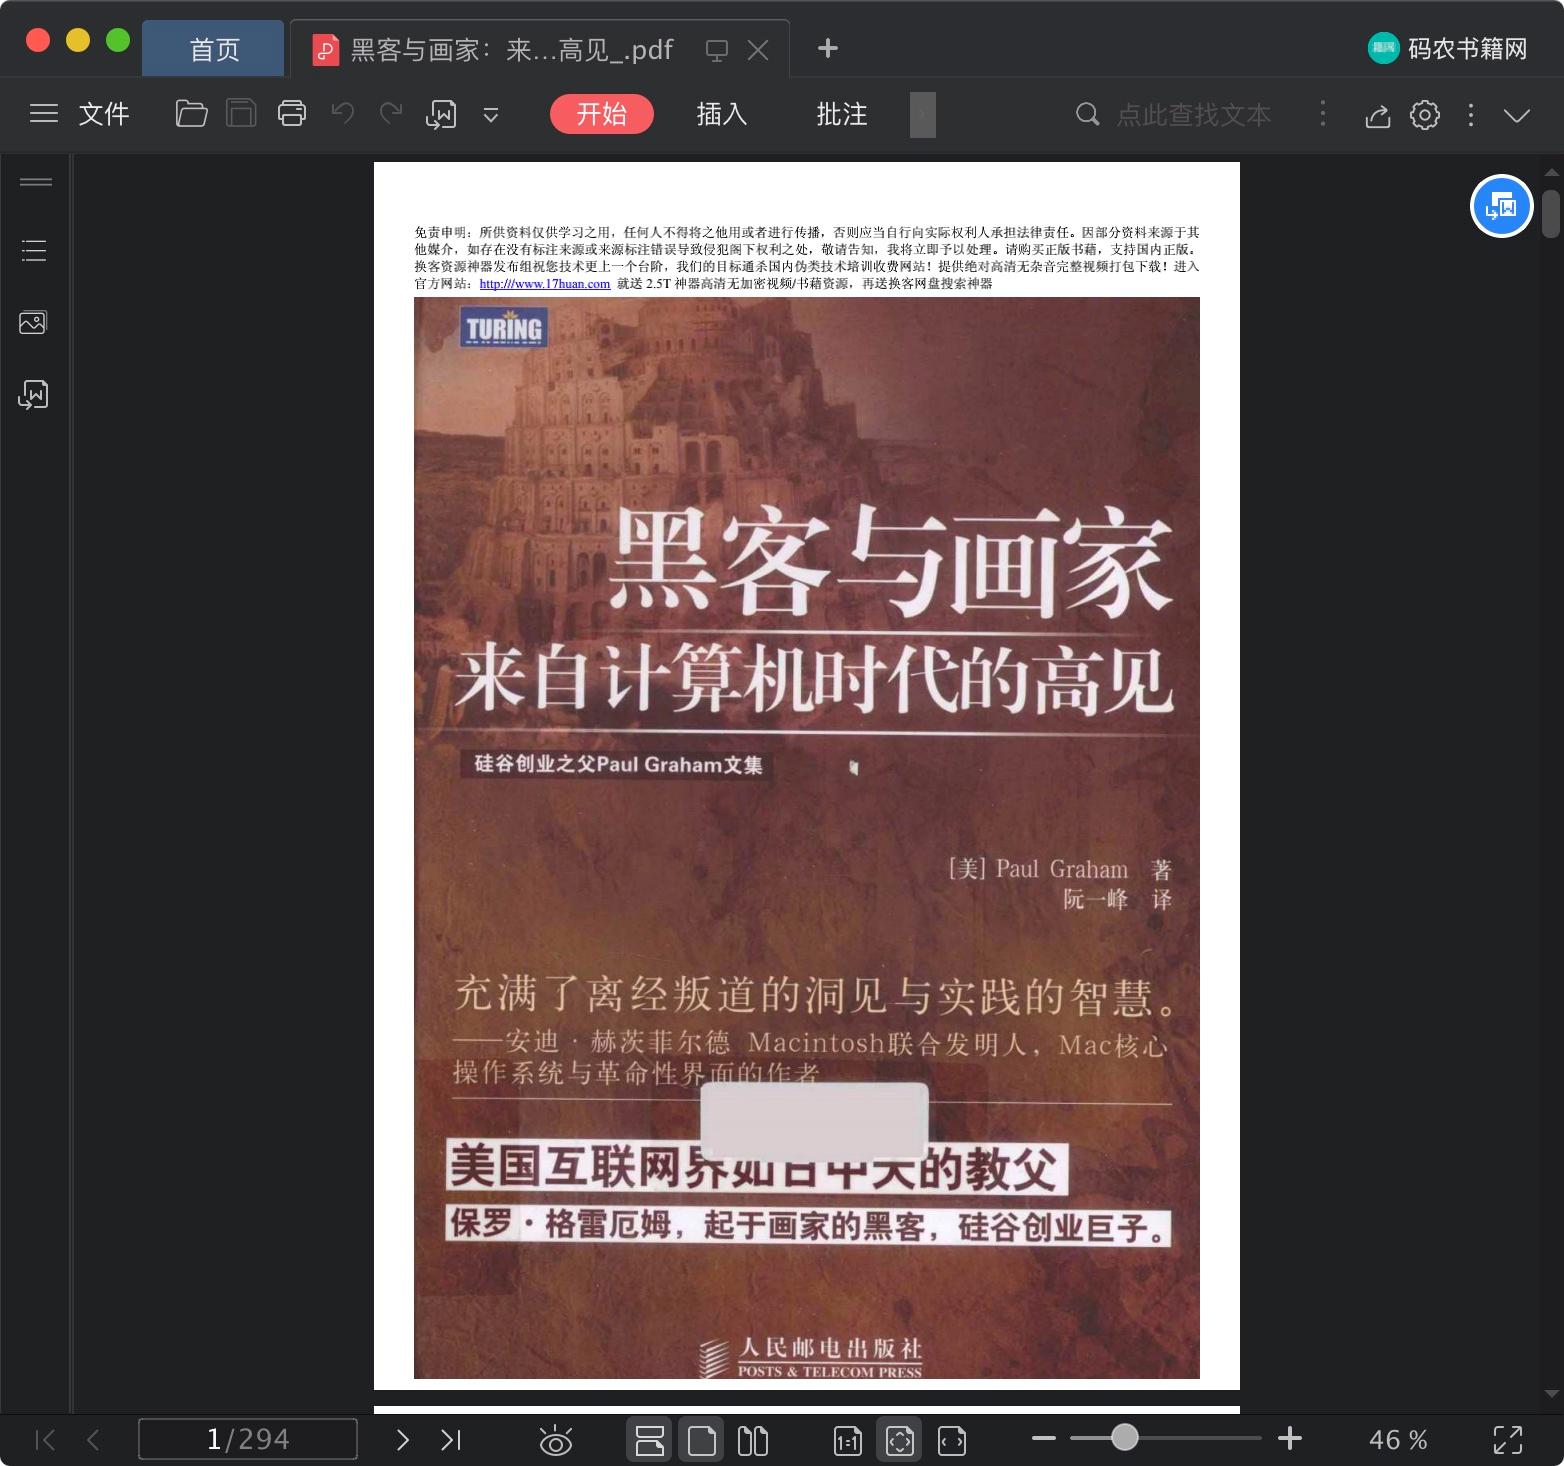The image size is (1564, 1466).
Task: Add a new tab with plus button
Action: coord(827,48)
